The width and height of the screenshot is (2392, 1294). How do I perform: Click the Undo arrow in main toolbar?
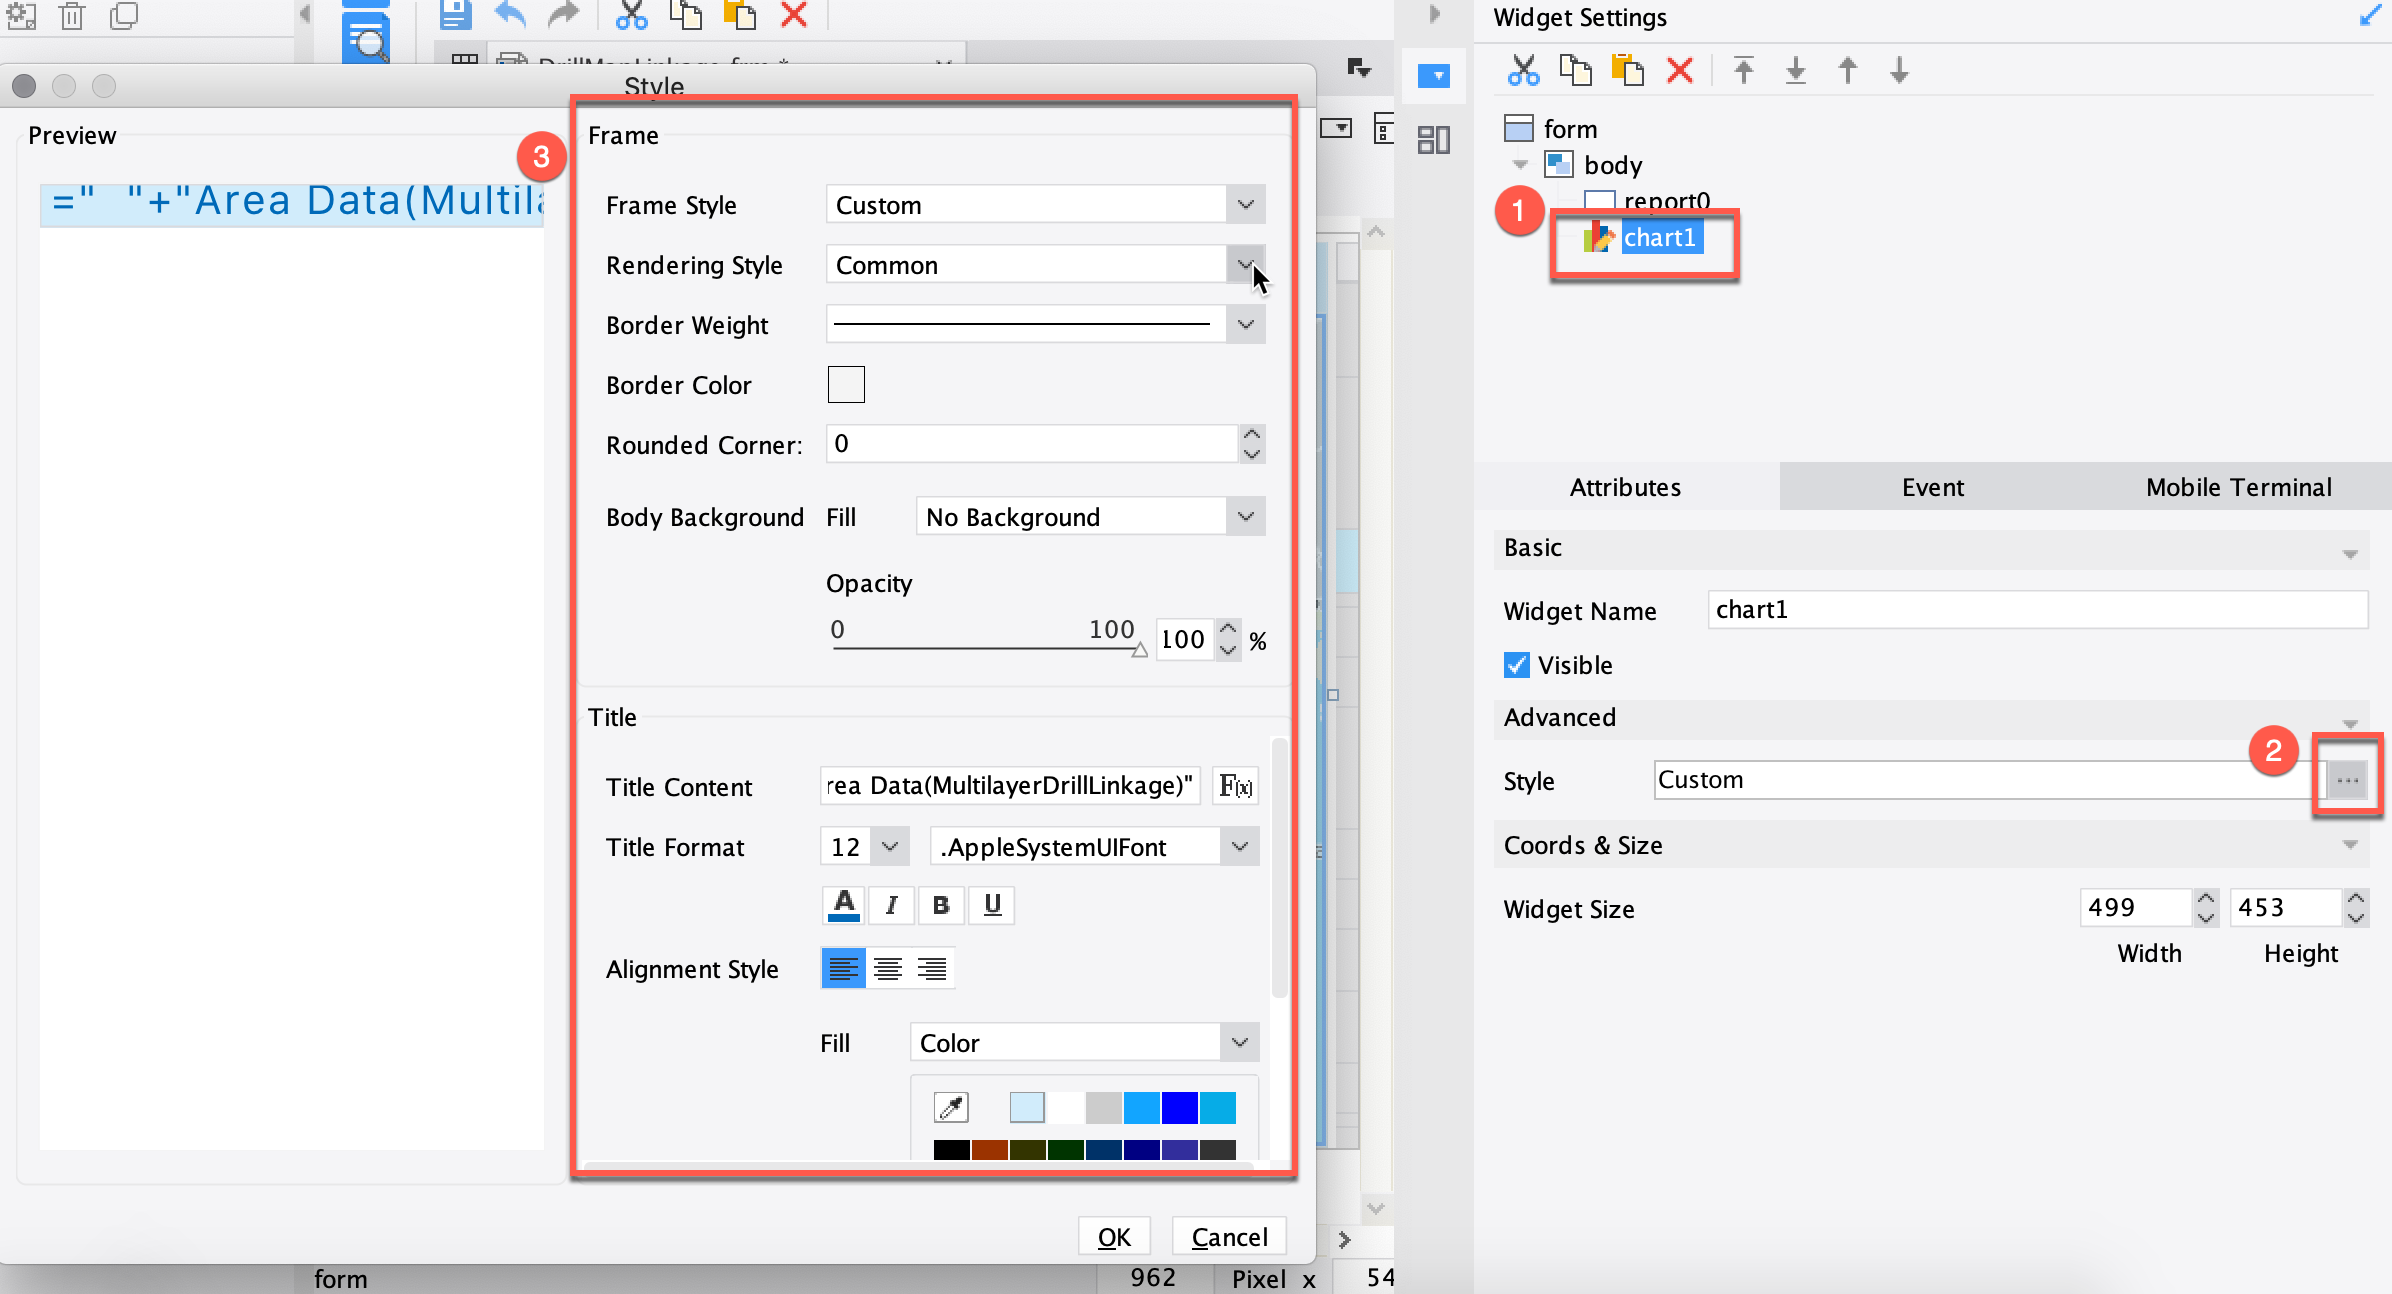tap(510, 15)
